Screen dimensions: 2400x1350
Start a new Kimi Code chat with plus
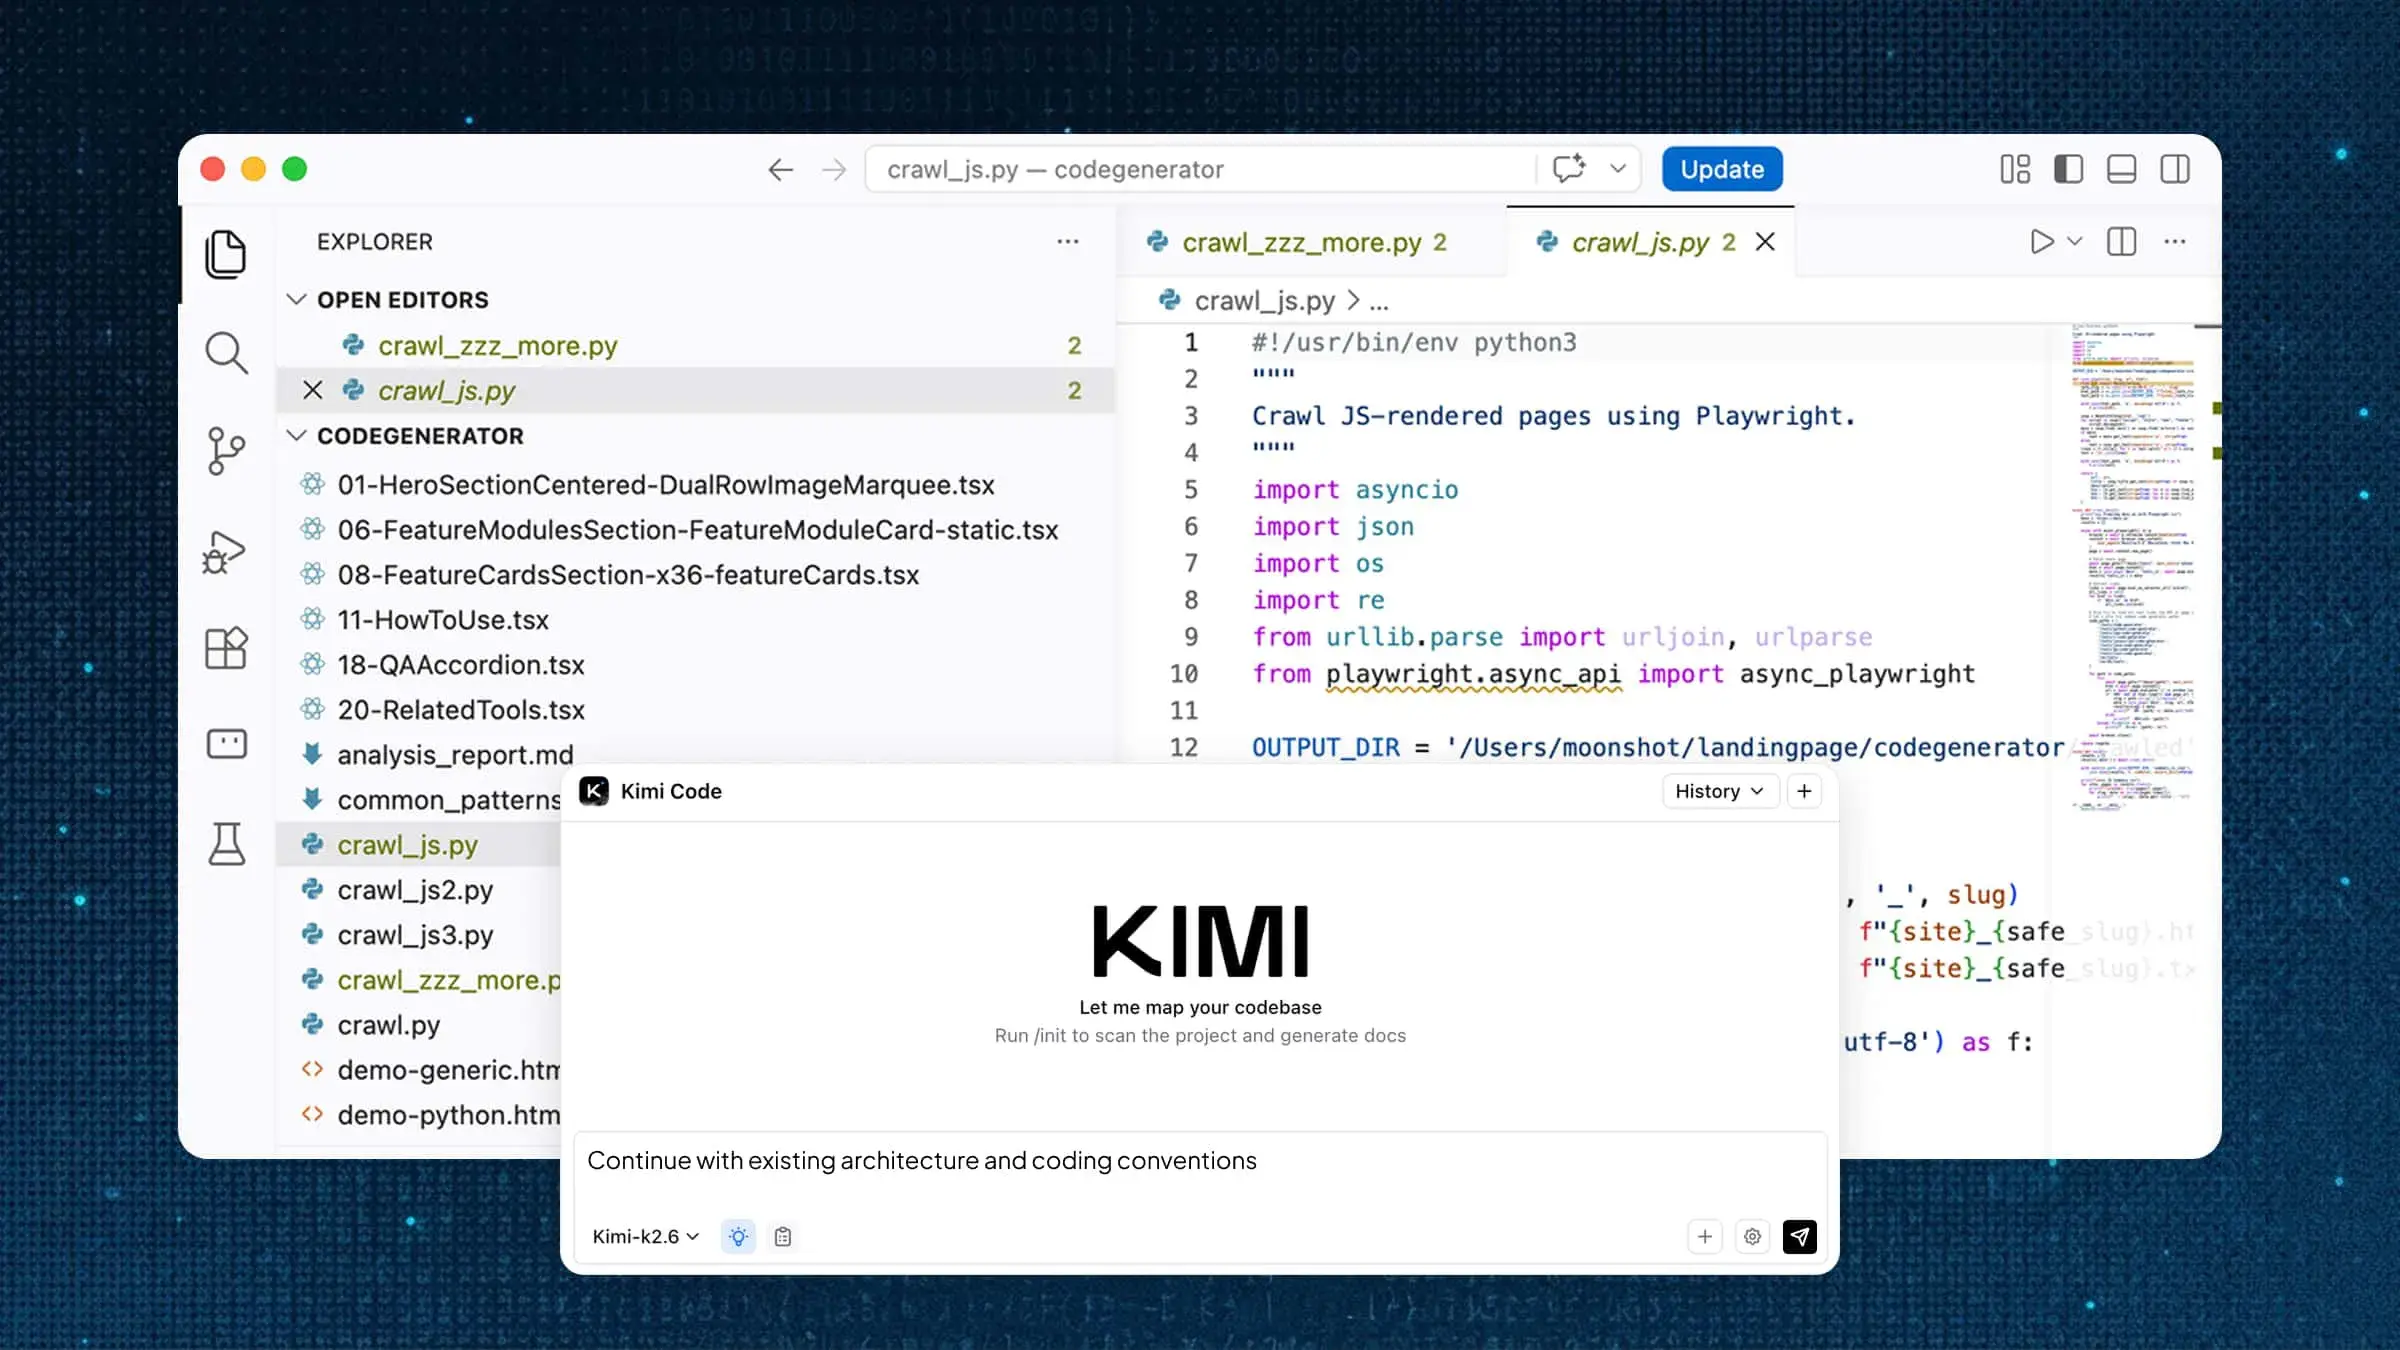pyautogui.click(x=1804, y=791)
